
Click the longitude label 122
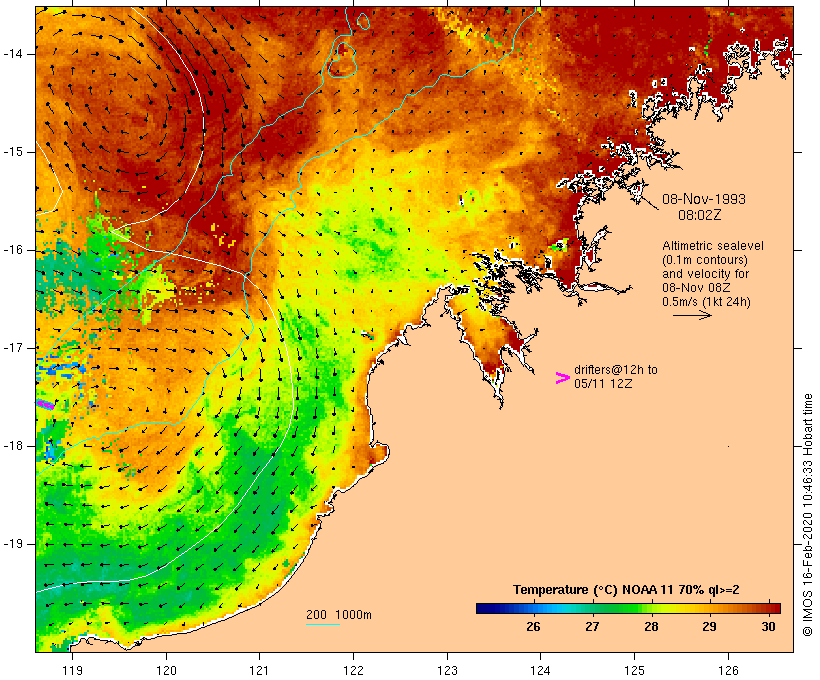[x=354, y=671]
